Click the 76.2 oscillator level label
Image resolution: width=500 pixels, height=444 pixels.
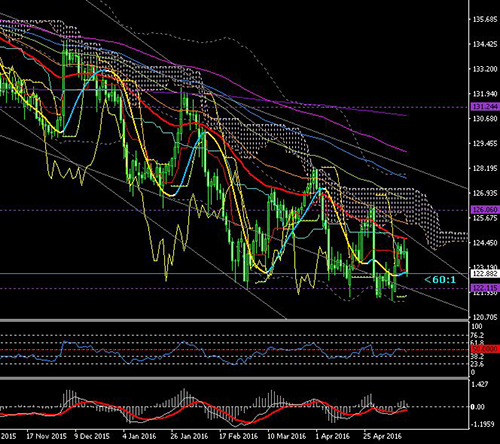tap(478, 335)
